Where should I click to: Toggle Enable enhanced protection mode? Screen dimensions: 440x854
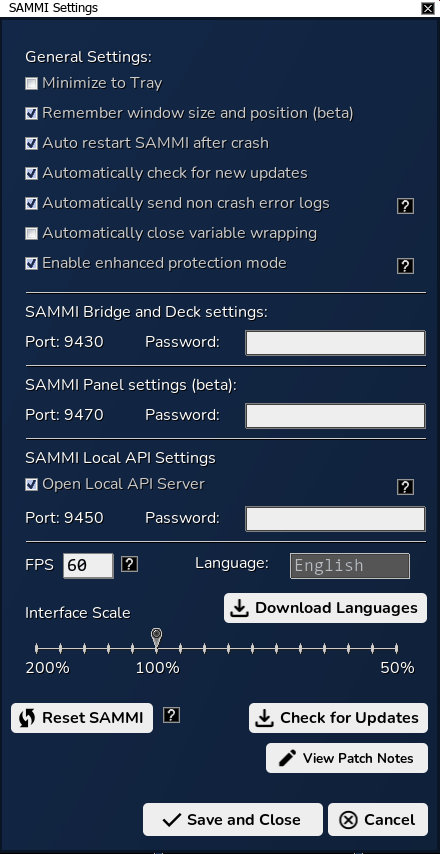(x=32, y=264)
